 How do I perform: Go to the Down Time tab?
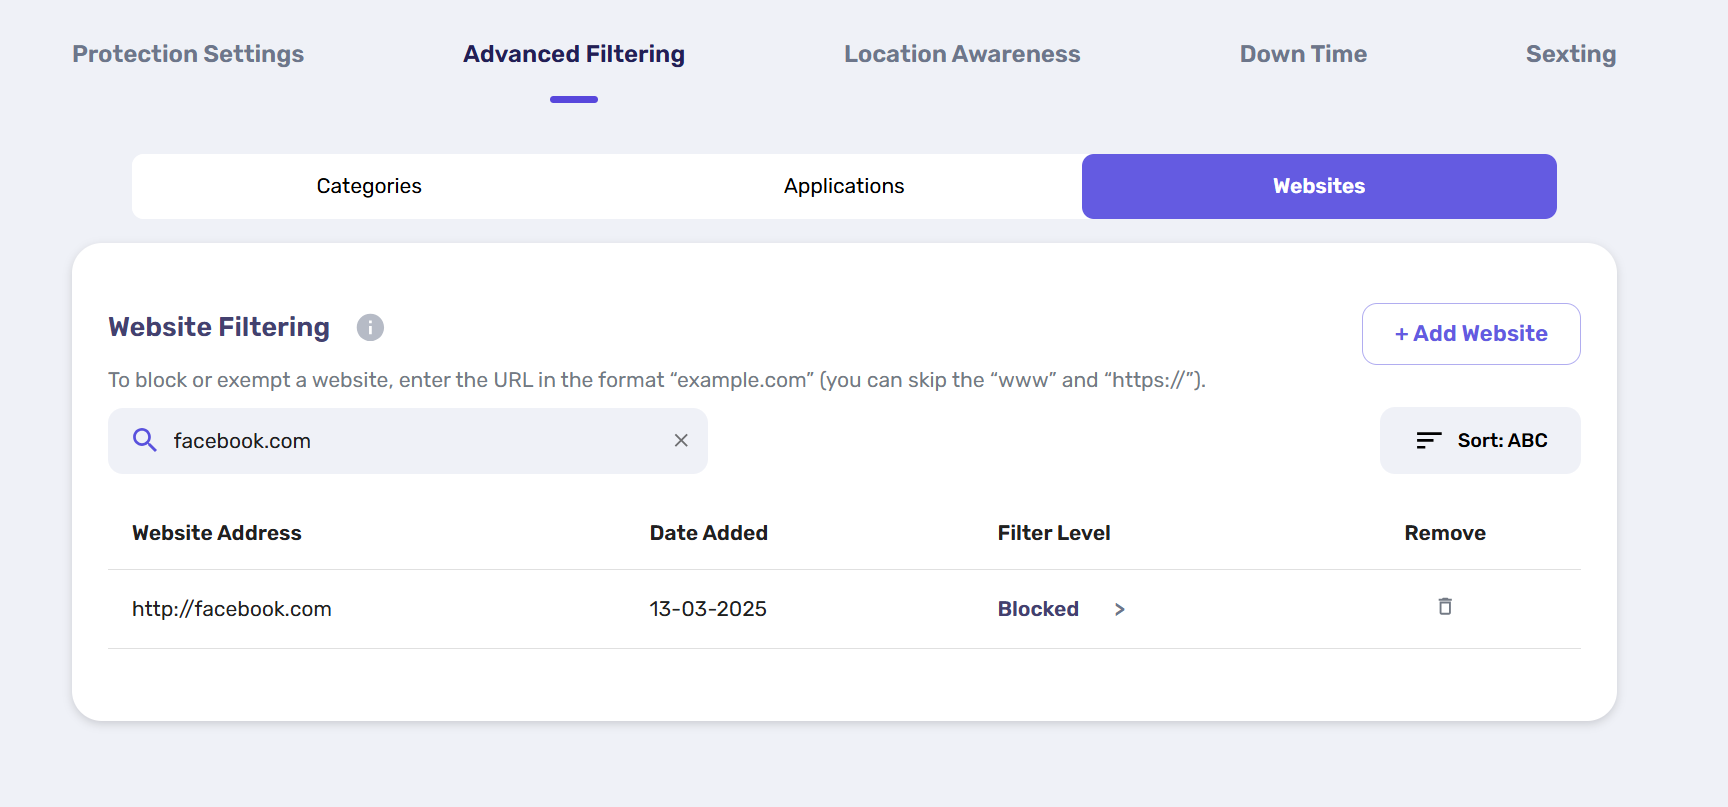[1303, 54]
